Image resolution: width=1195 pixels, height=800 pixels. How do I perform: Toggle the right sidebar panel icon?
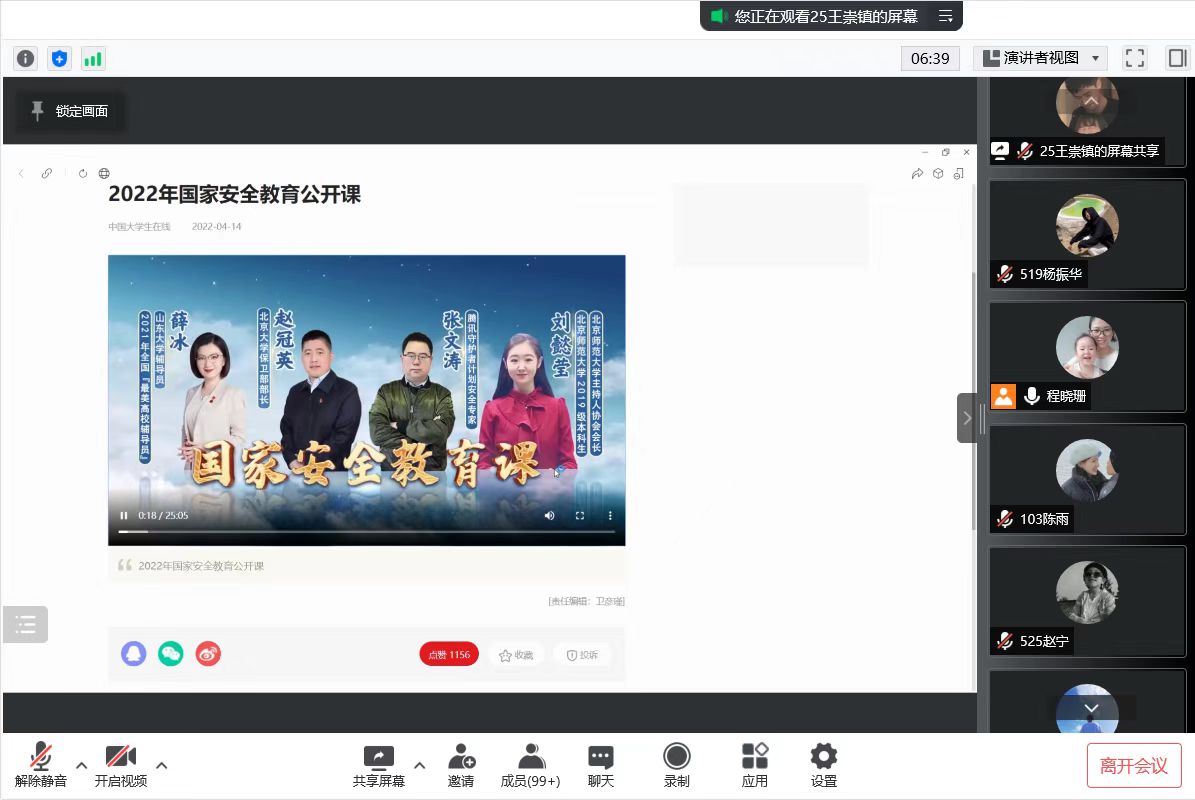1177,58
